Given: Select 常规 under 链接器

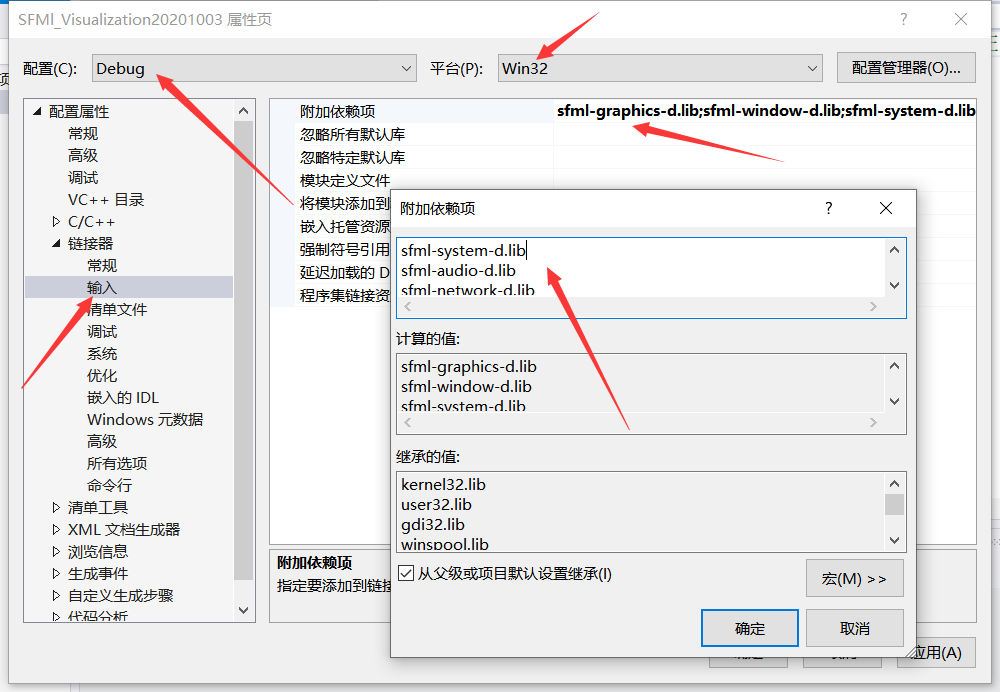Looking at the screenshot, I should coord(102,265).
